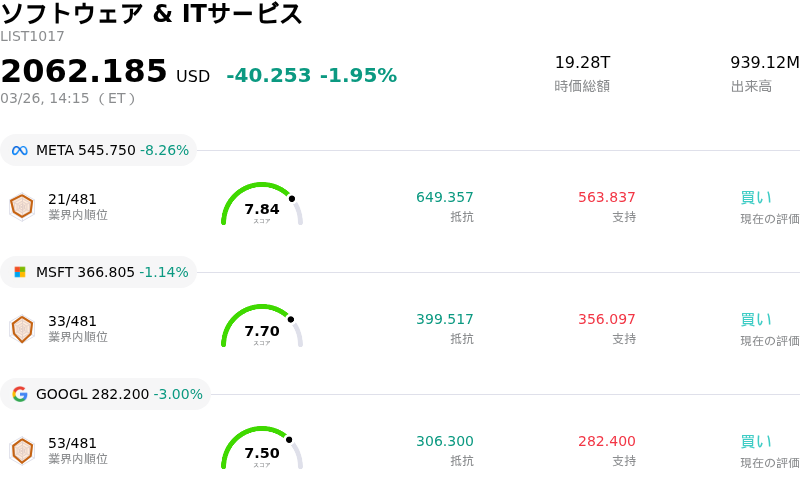This screenshot has width=800, height=488.
Task: Click MSFT's 買い rating label
Action: pyautogui.click(x=755, y=320)
